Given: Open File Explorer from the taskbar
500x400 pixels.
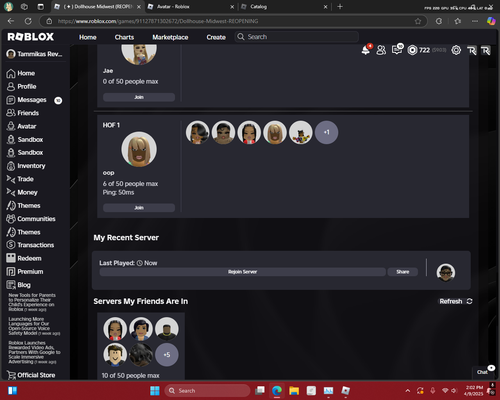Looking at the screenshot, I should pos(294,391).
